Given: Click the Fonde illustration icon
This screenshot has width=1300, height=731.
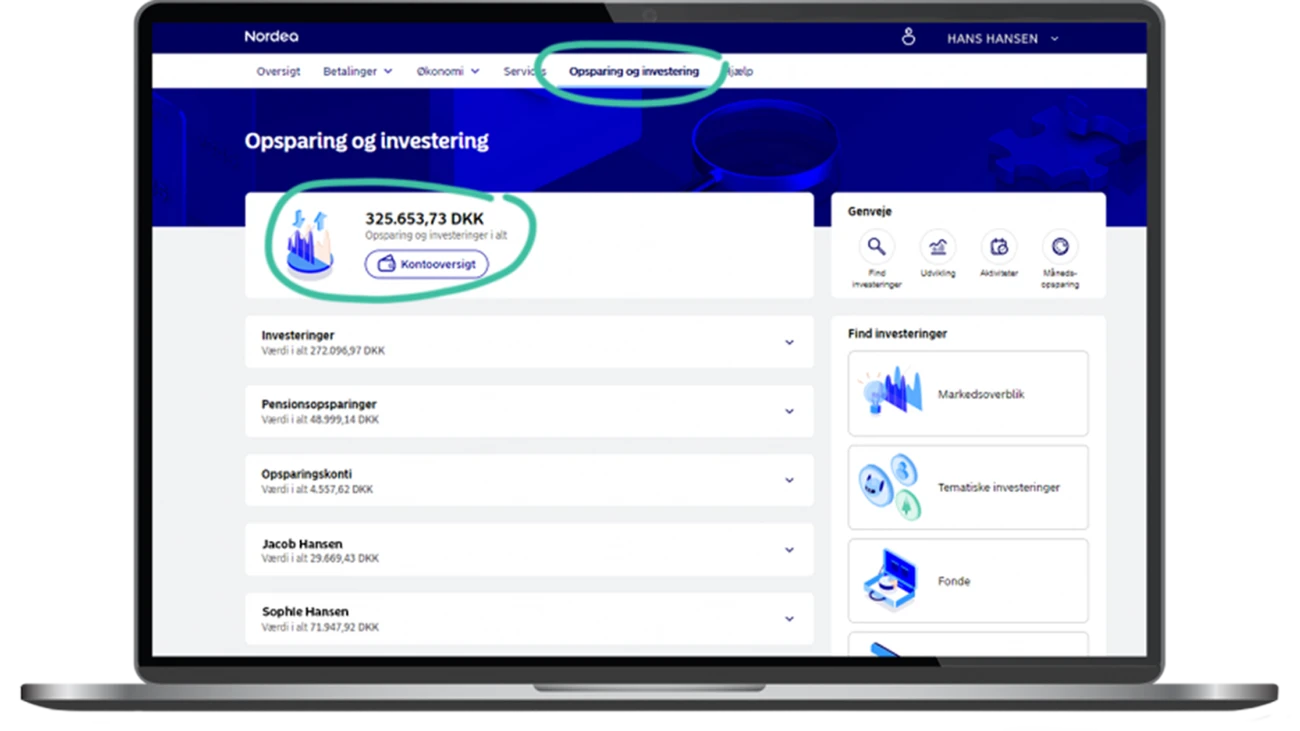Looking at the screenshot, I should (x=889, y=581).
